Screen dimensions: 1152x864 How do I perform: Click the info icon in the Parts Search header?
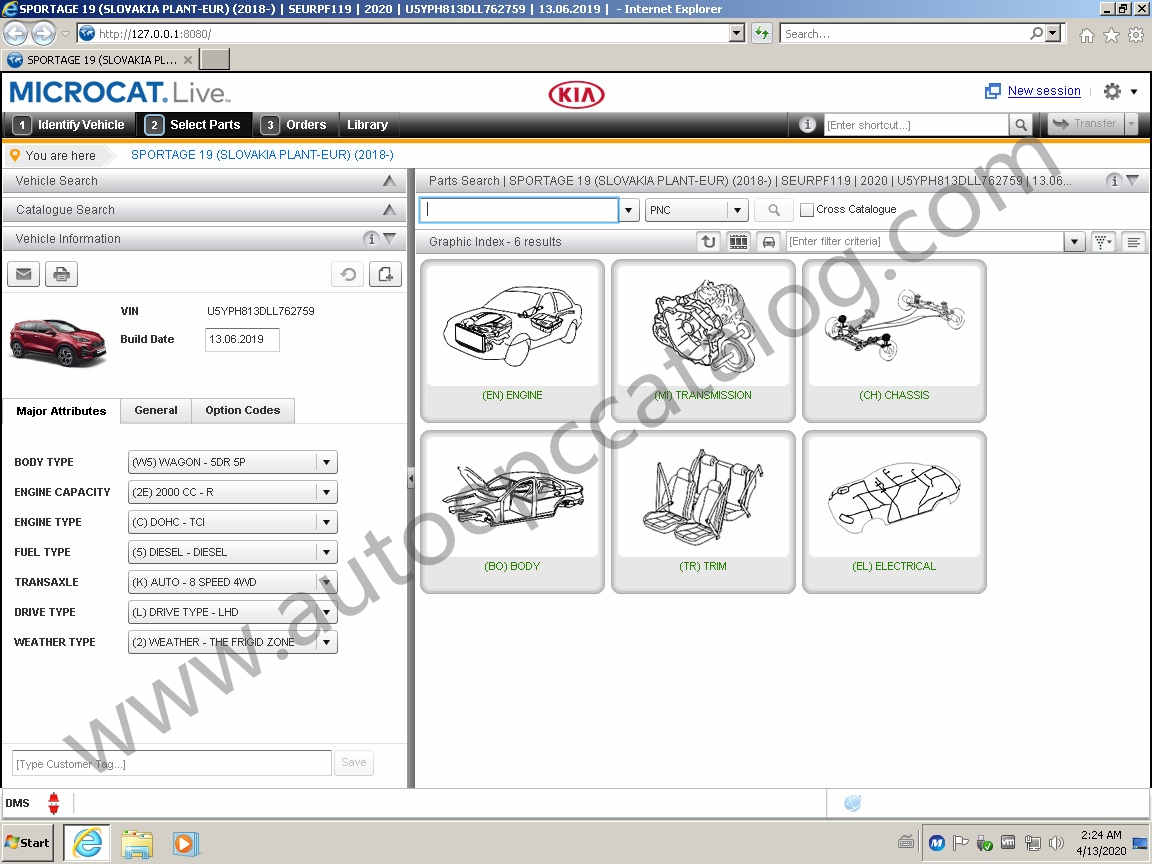click(x=1114, y=181)
